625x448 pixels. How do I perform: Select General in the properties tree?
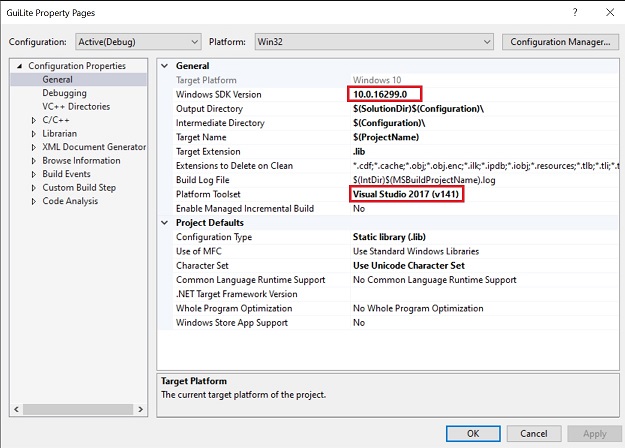tap(57, 80)
